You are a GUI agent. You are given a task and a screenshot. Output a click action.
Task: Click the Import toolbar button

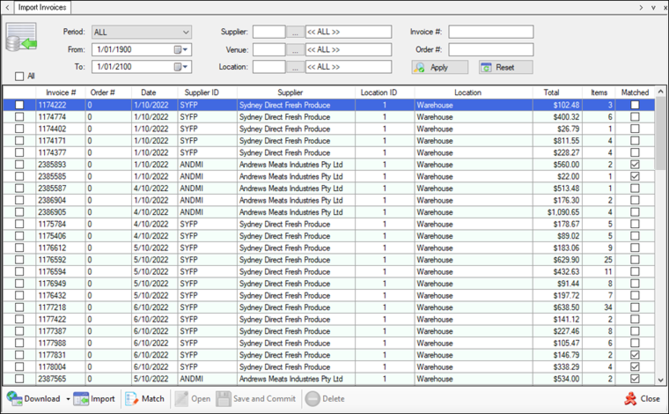tap(94, 399)
